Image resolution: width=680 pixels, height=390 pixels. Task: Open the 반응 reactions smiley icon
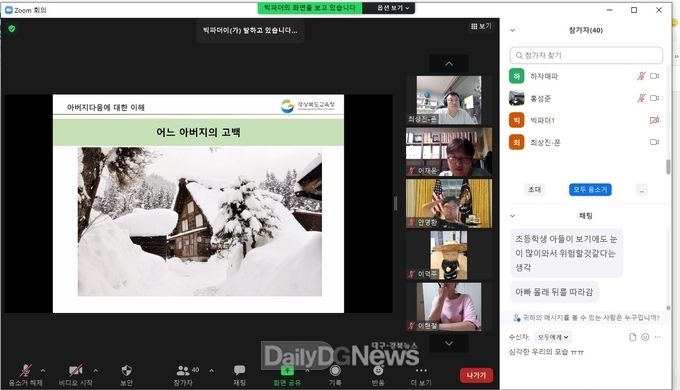378,370
